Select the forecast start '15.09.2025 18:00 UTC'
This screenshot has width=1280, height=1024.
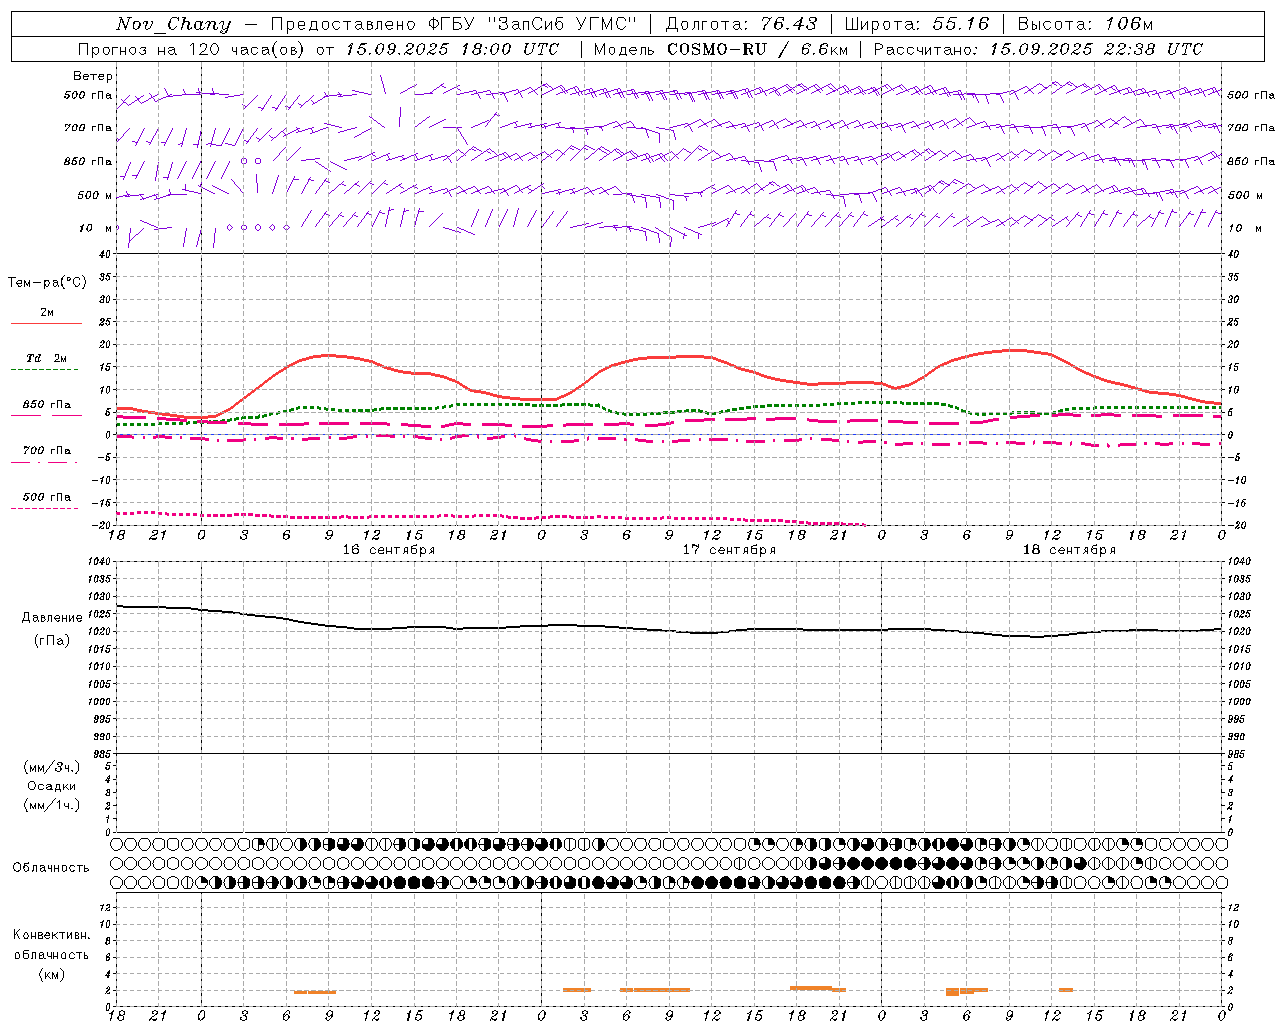(x=452, y=49)
